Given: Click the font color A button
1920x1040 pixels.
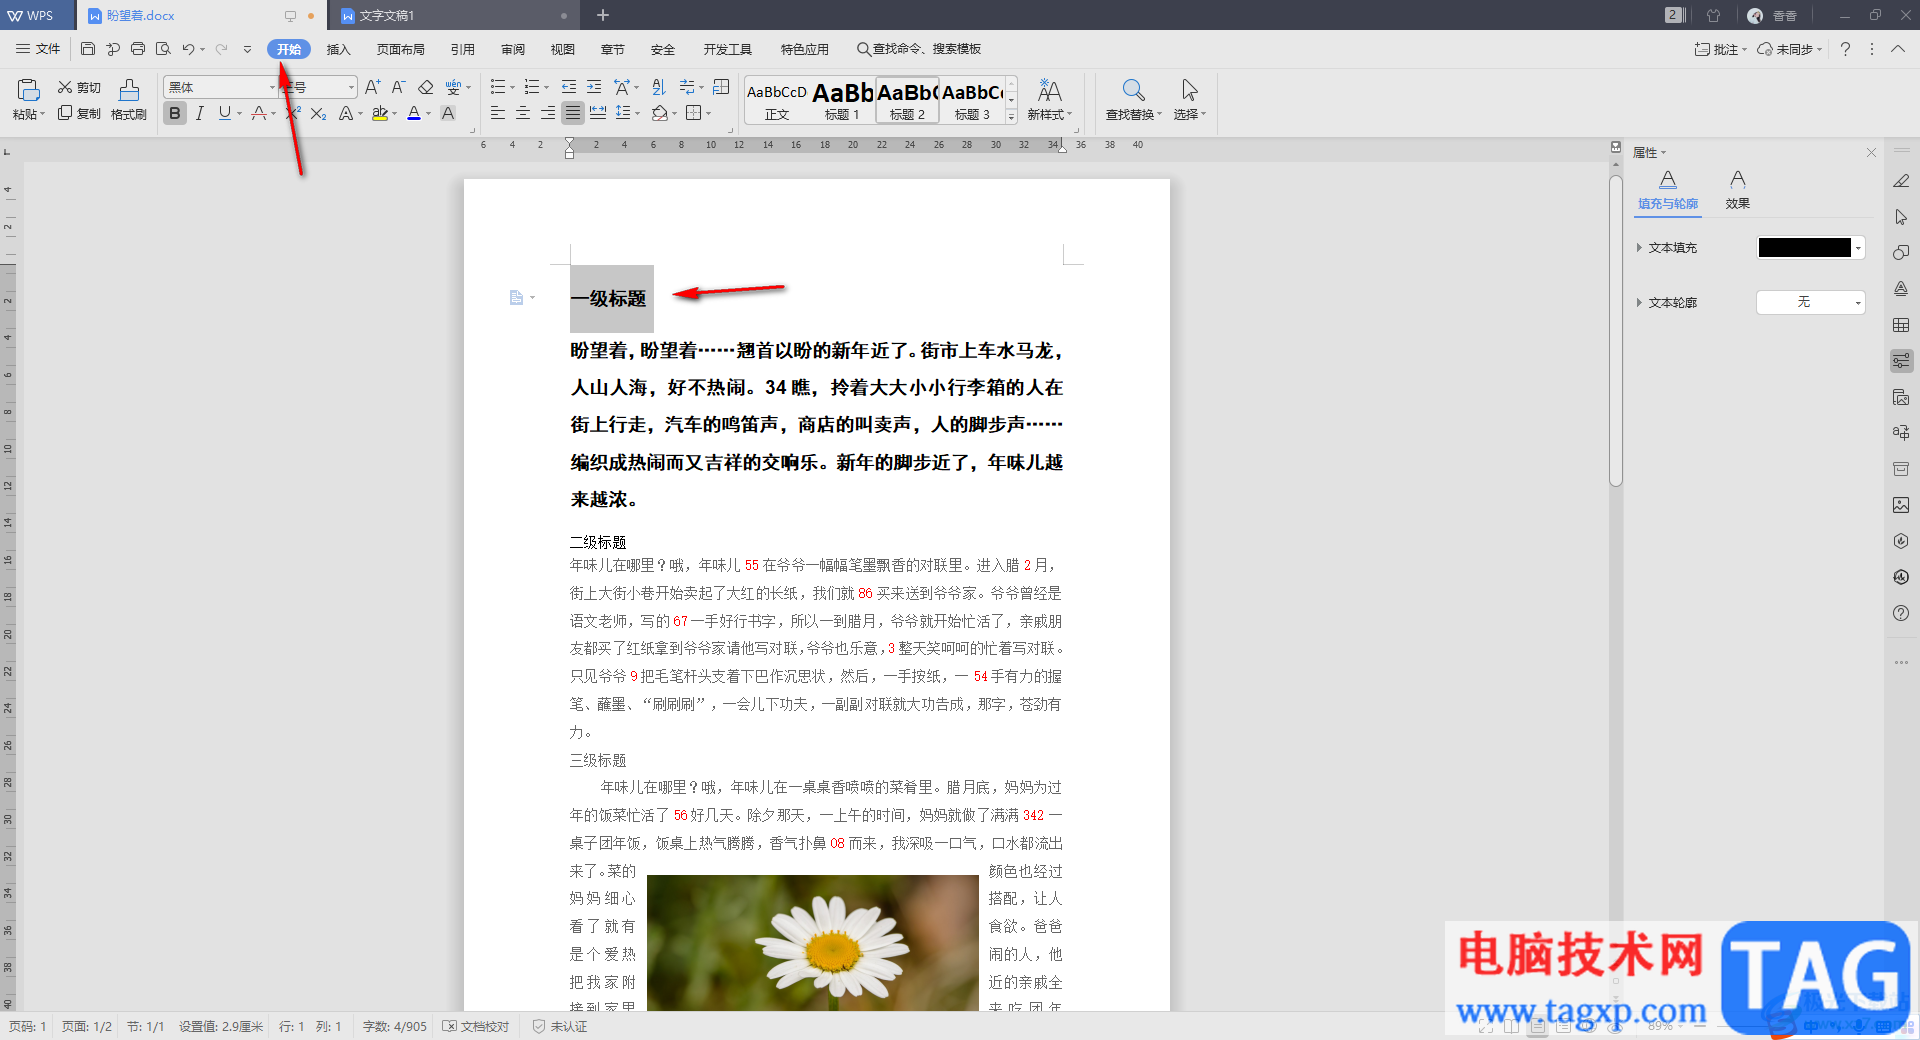Looking at the screenshot, I should 414,113.
